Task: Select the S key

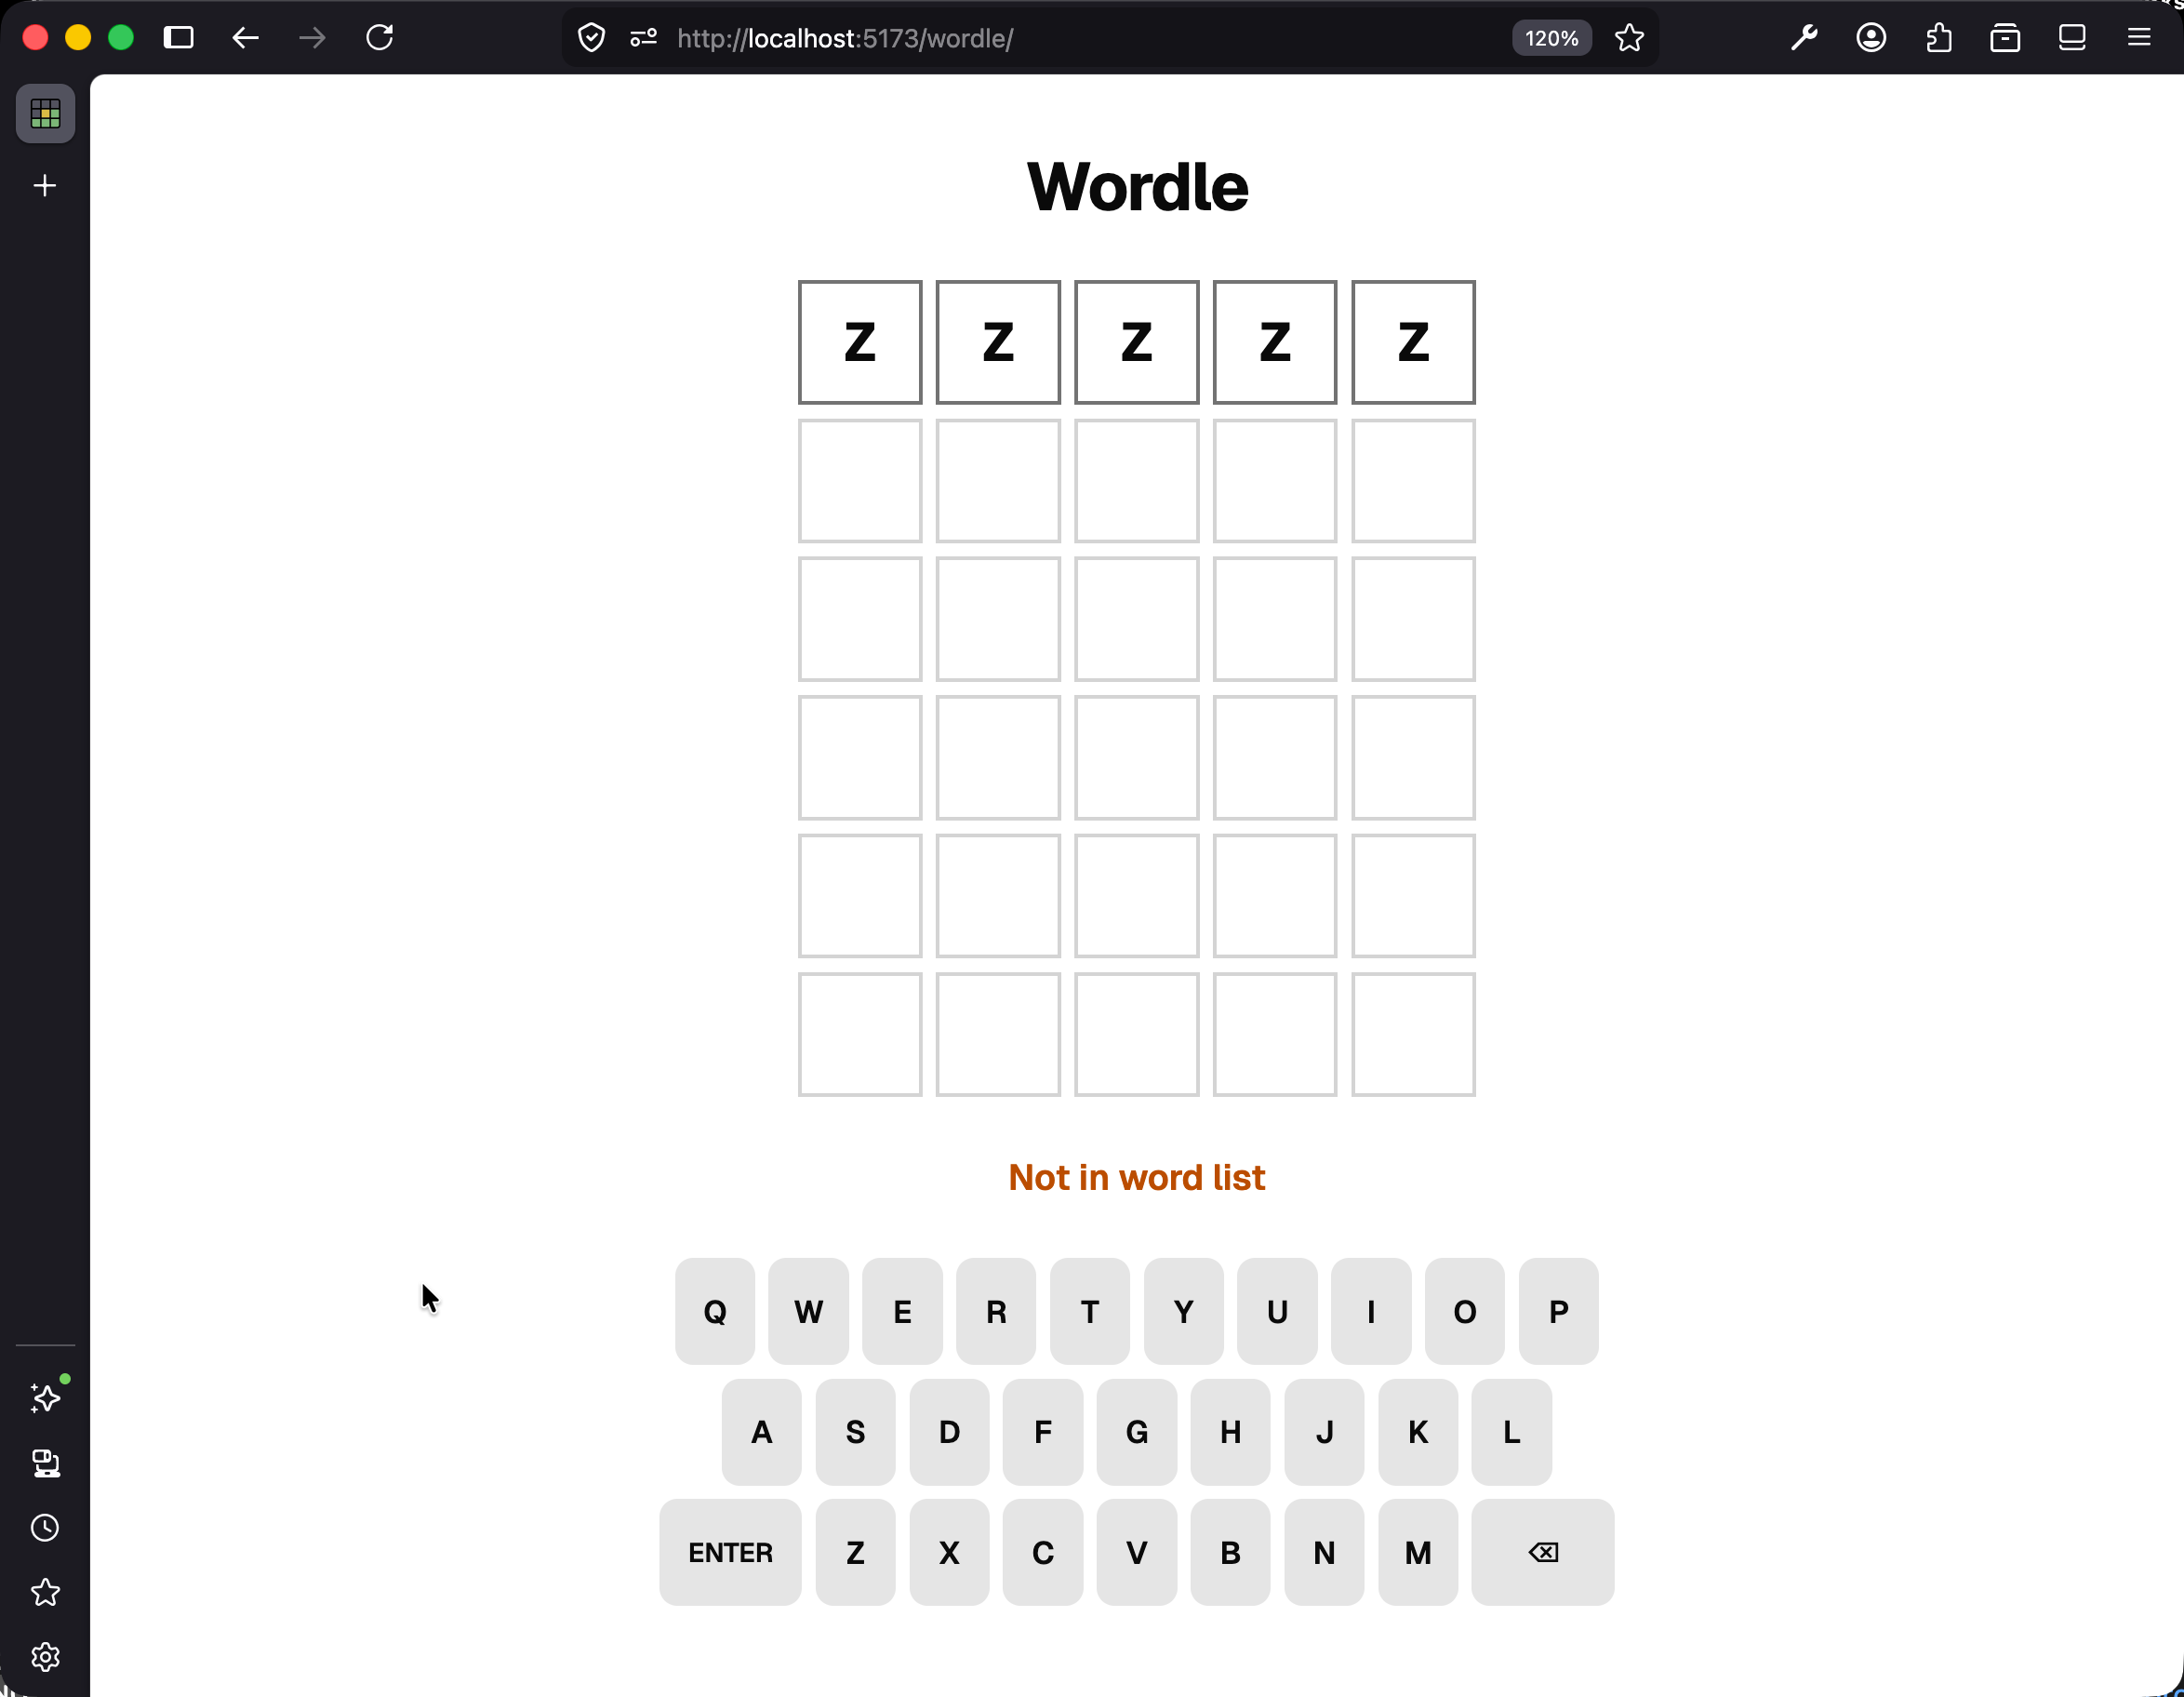Action: 855,1432
